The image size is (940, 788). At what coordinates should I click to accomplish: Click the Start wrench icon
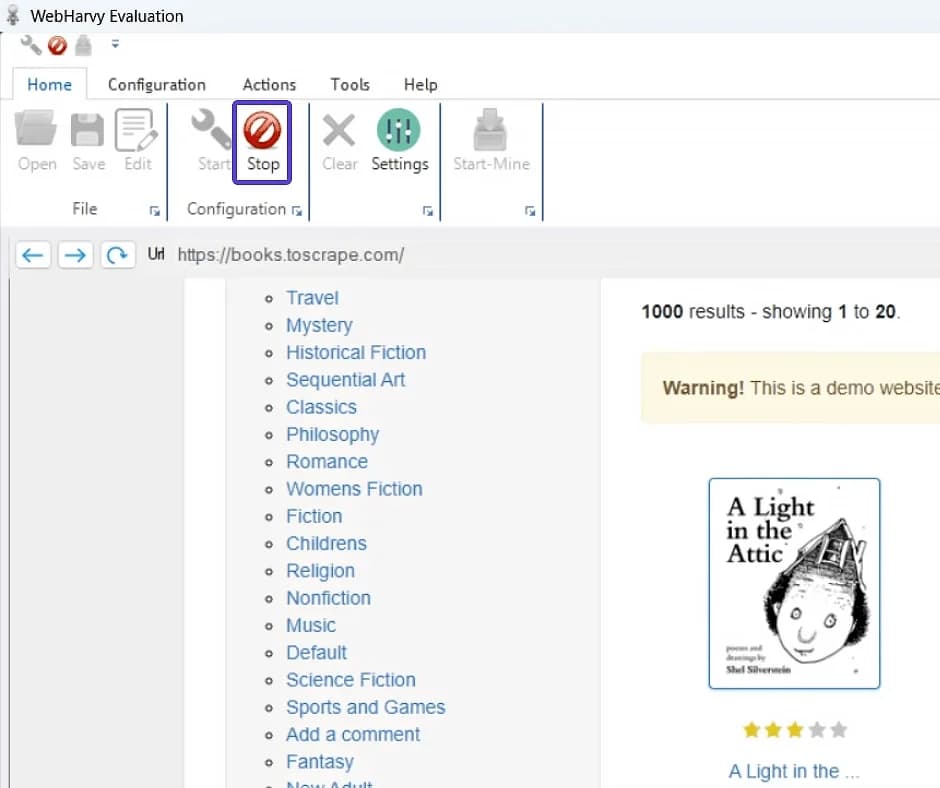click(212, 132)
